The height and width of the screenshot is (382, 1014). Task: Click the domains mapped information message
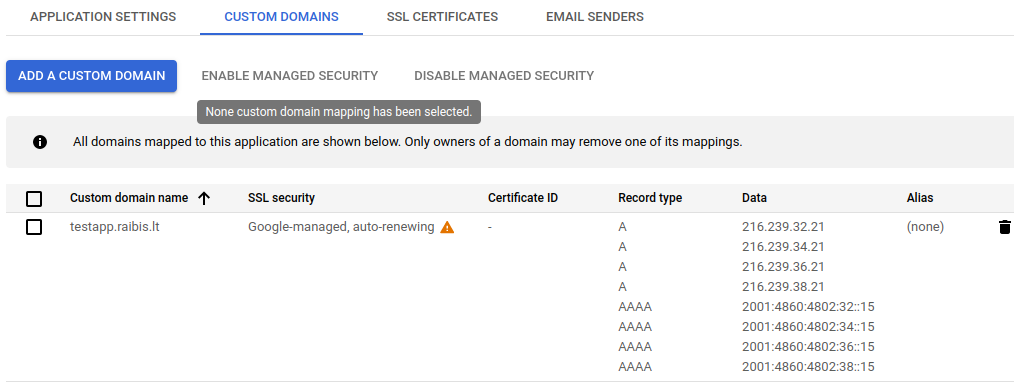pos(407,142)
